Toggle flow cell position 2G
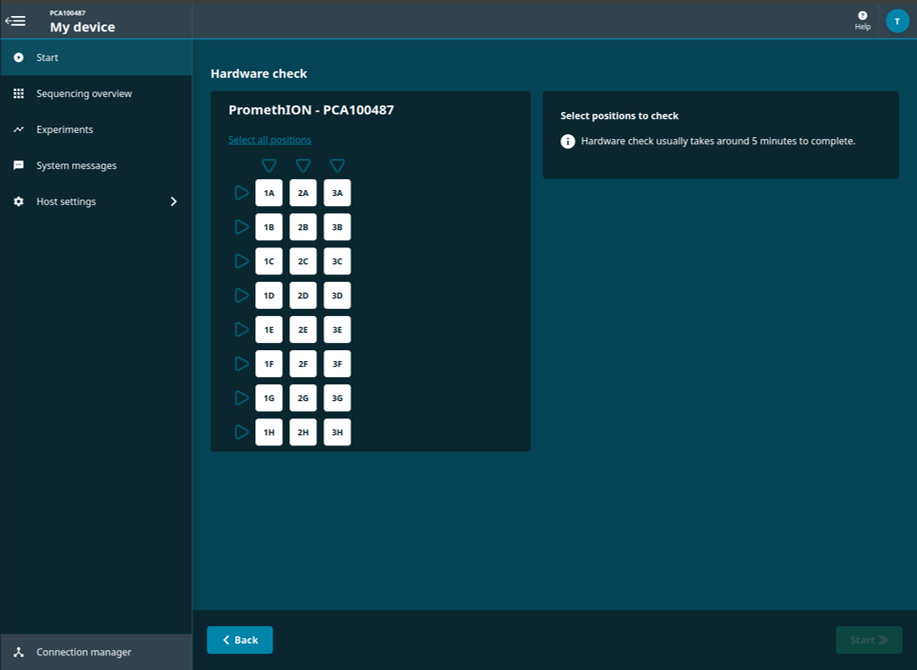Viewport: 917px width, 670px height. 303,398
